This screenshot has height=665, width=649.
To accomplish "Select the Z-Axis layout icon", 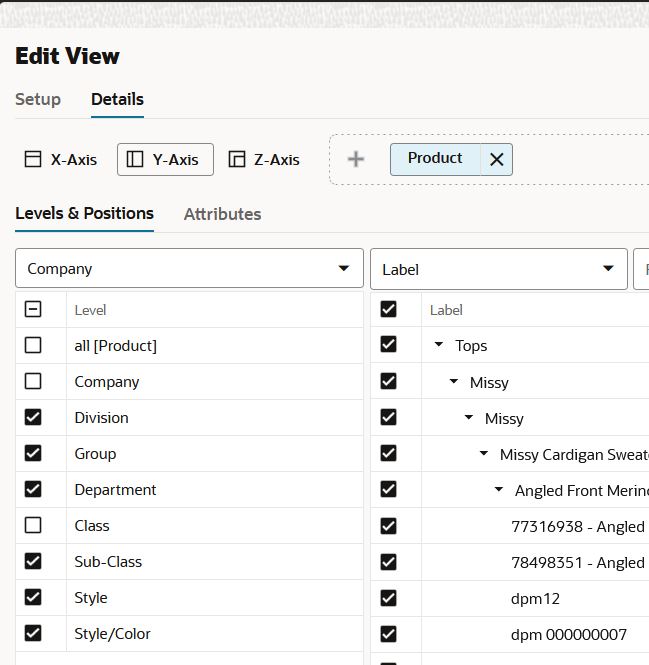I will tap(237, 159).
